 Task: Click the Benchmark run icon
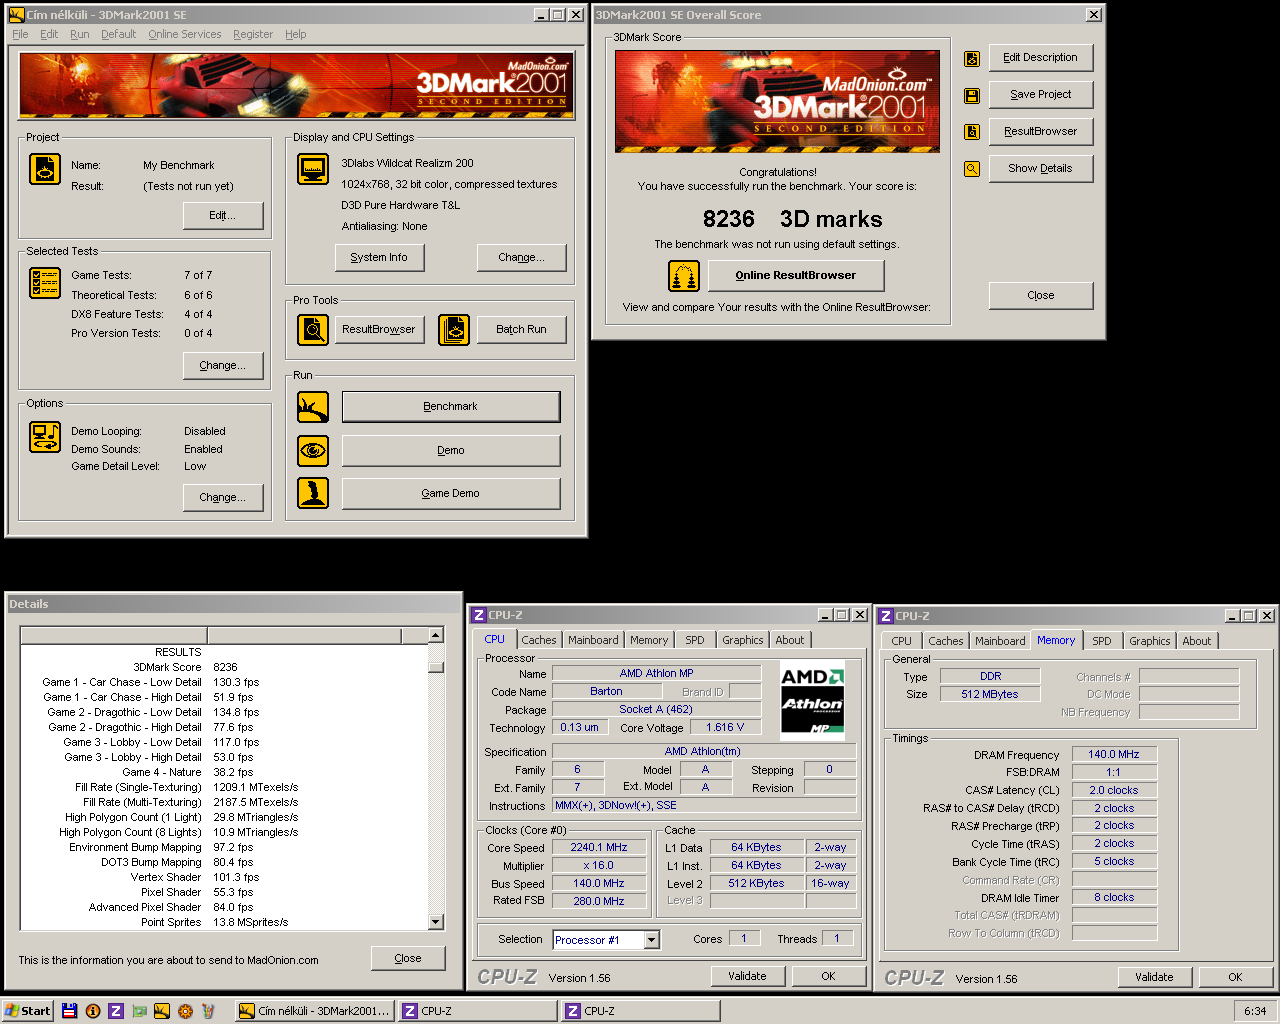[313, 407]
